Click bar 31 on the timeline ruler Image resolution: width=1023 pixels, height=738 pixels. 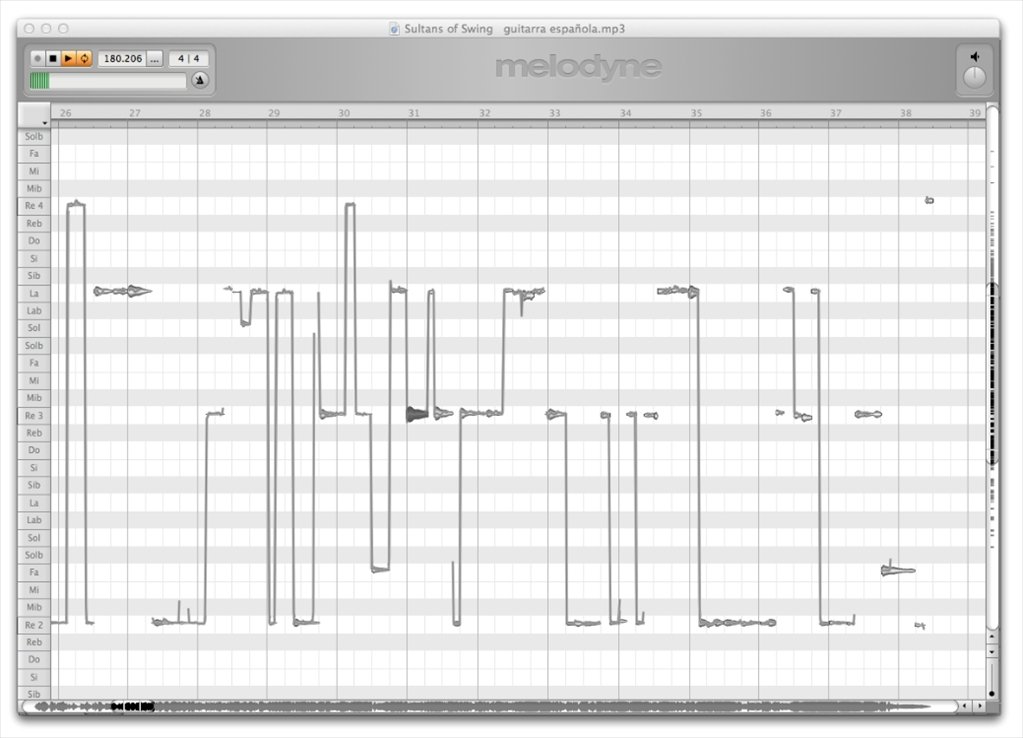(x=414, y=113)
